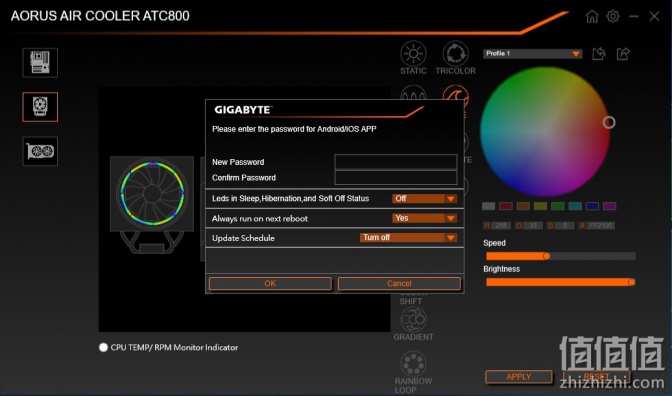Screen dimensions: 672x396
Task: Expand the Profile 1 dropdown
Action: 532,54
